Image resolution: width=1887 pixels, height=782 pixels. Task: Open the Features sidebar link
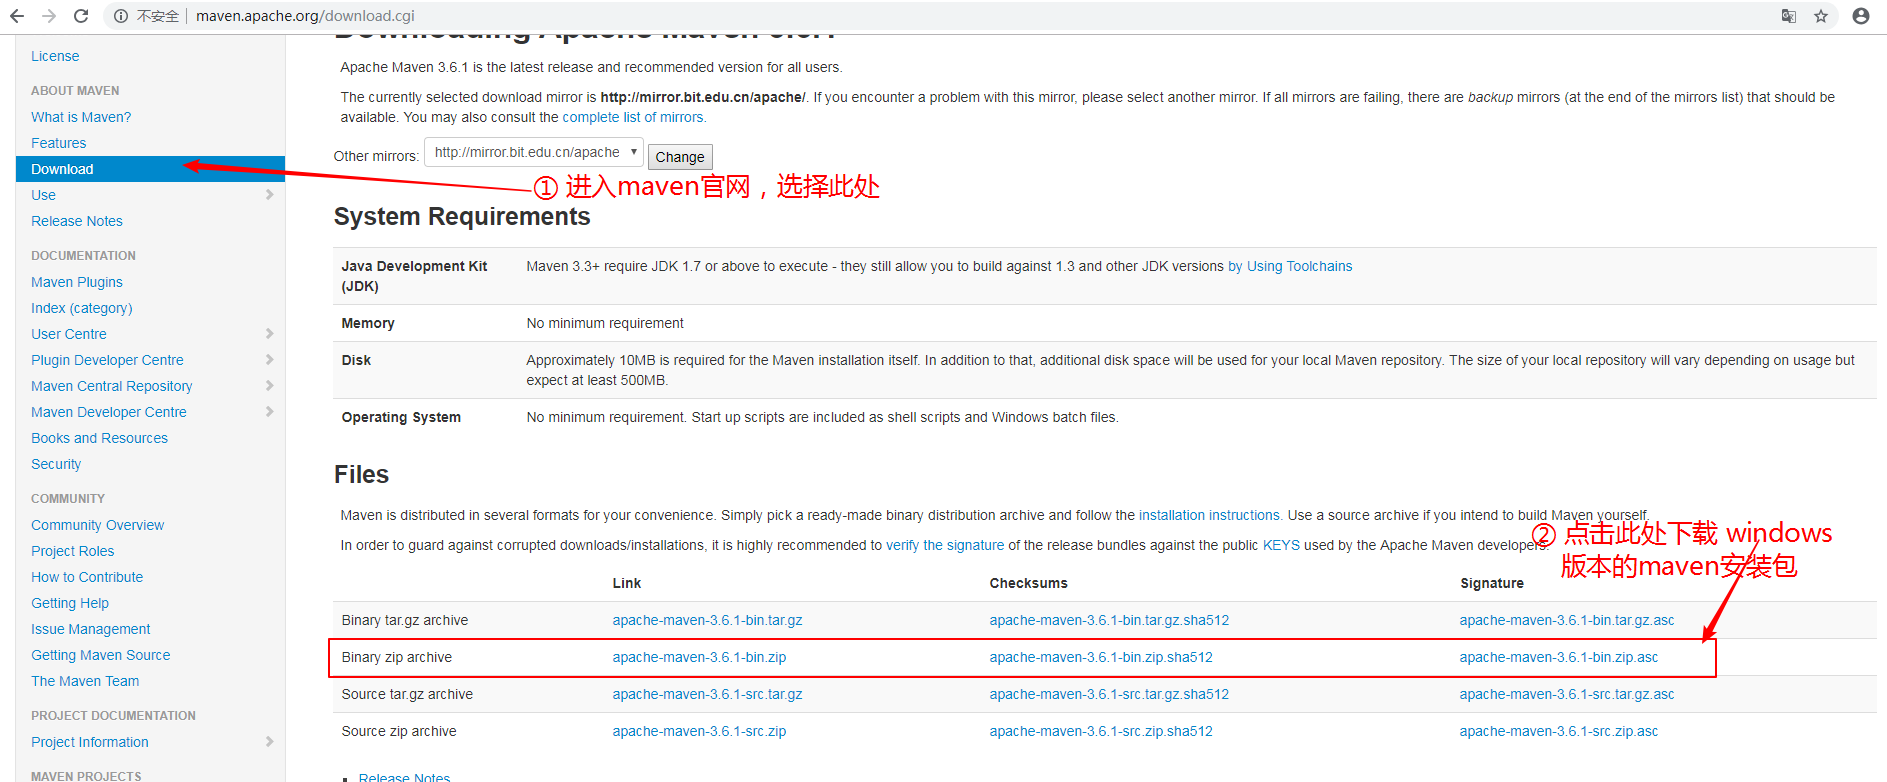coord(58,143)
